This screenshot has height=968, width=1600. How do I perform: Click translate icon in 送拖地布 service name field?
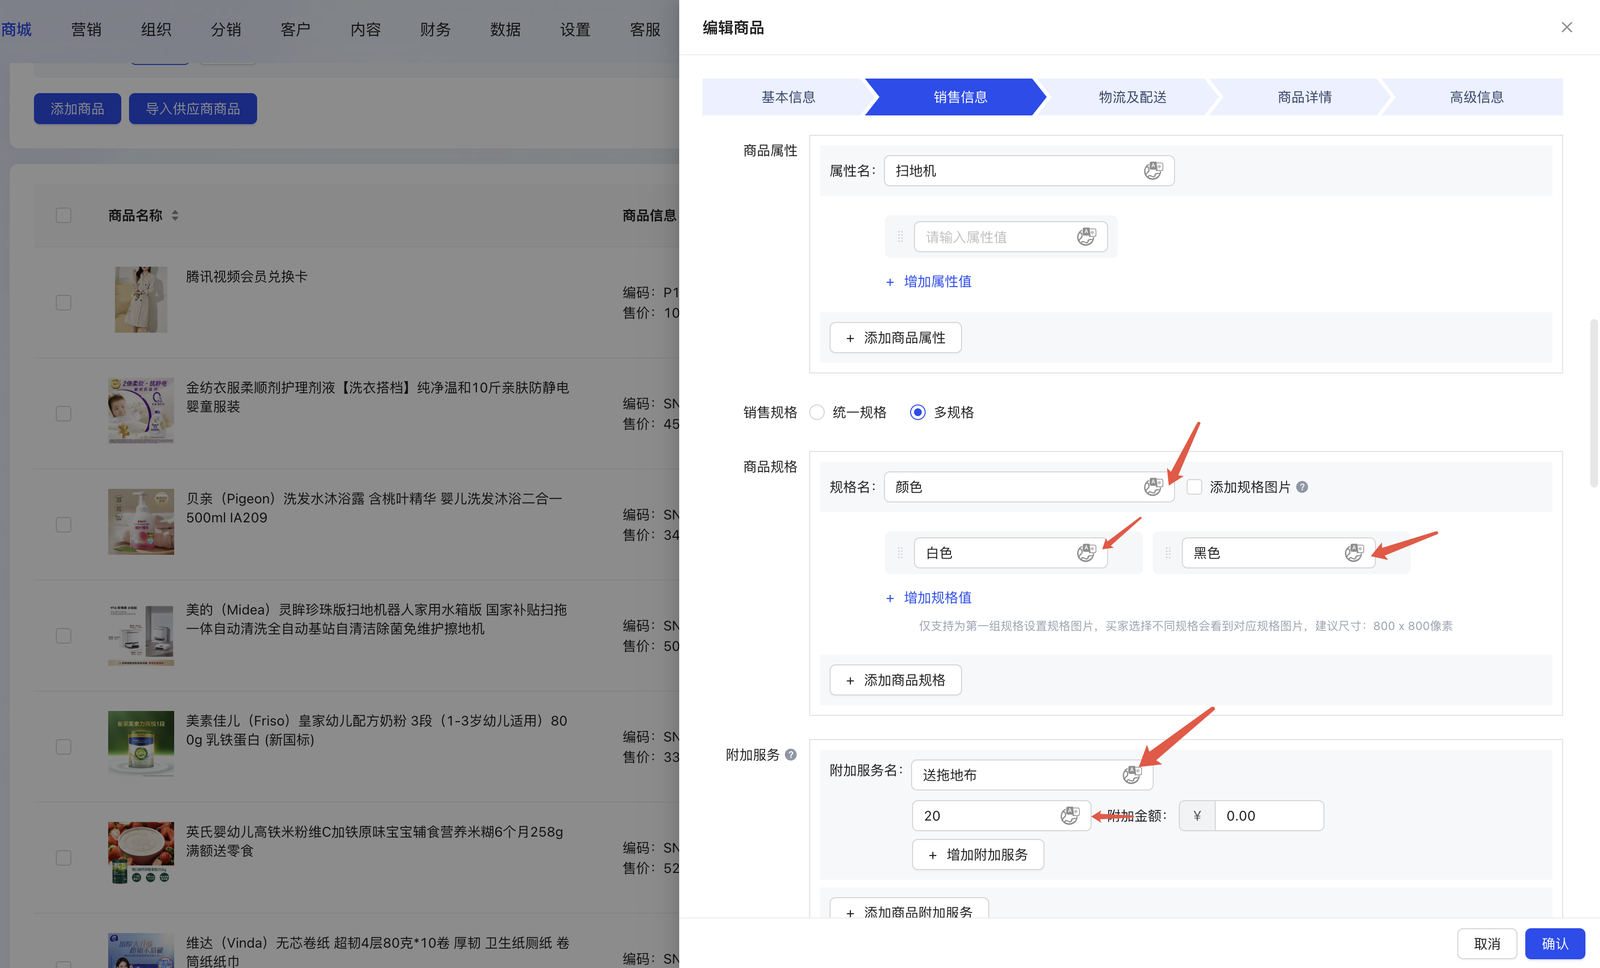[1131, 775]
